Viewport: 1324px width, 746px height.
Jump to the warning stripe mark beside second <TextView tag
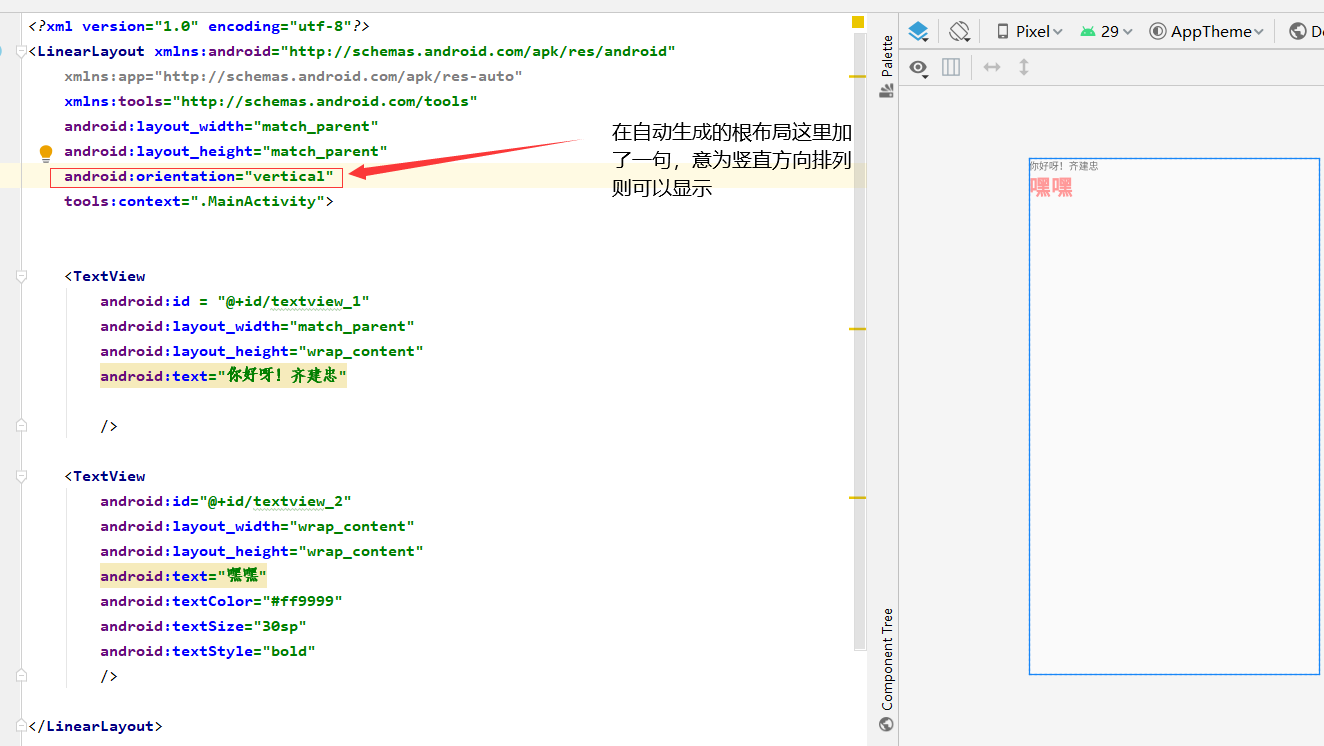point(857,497)
